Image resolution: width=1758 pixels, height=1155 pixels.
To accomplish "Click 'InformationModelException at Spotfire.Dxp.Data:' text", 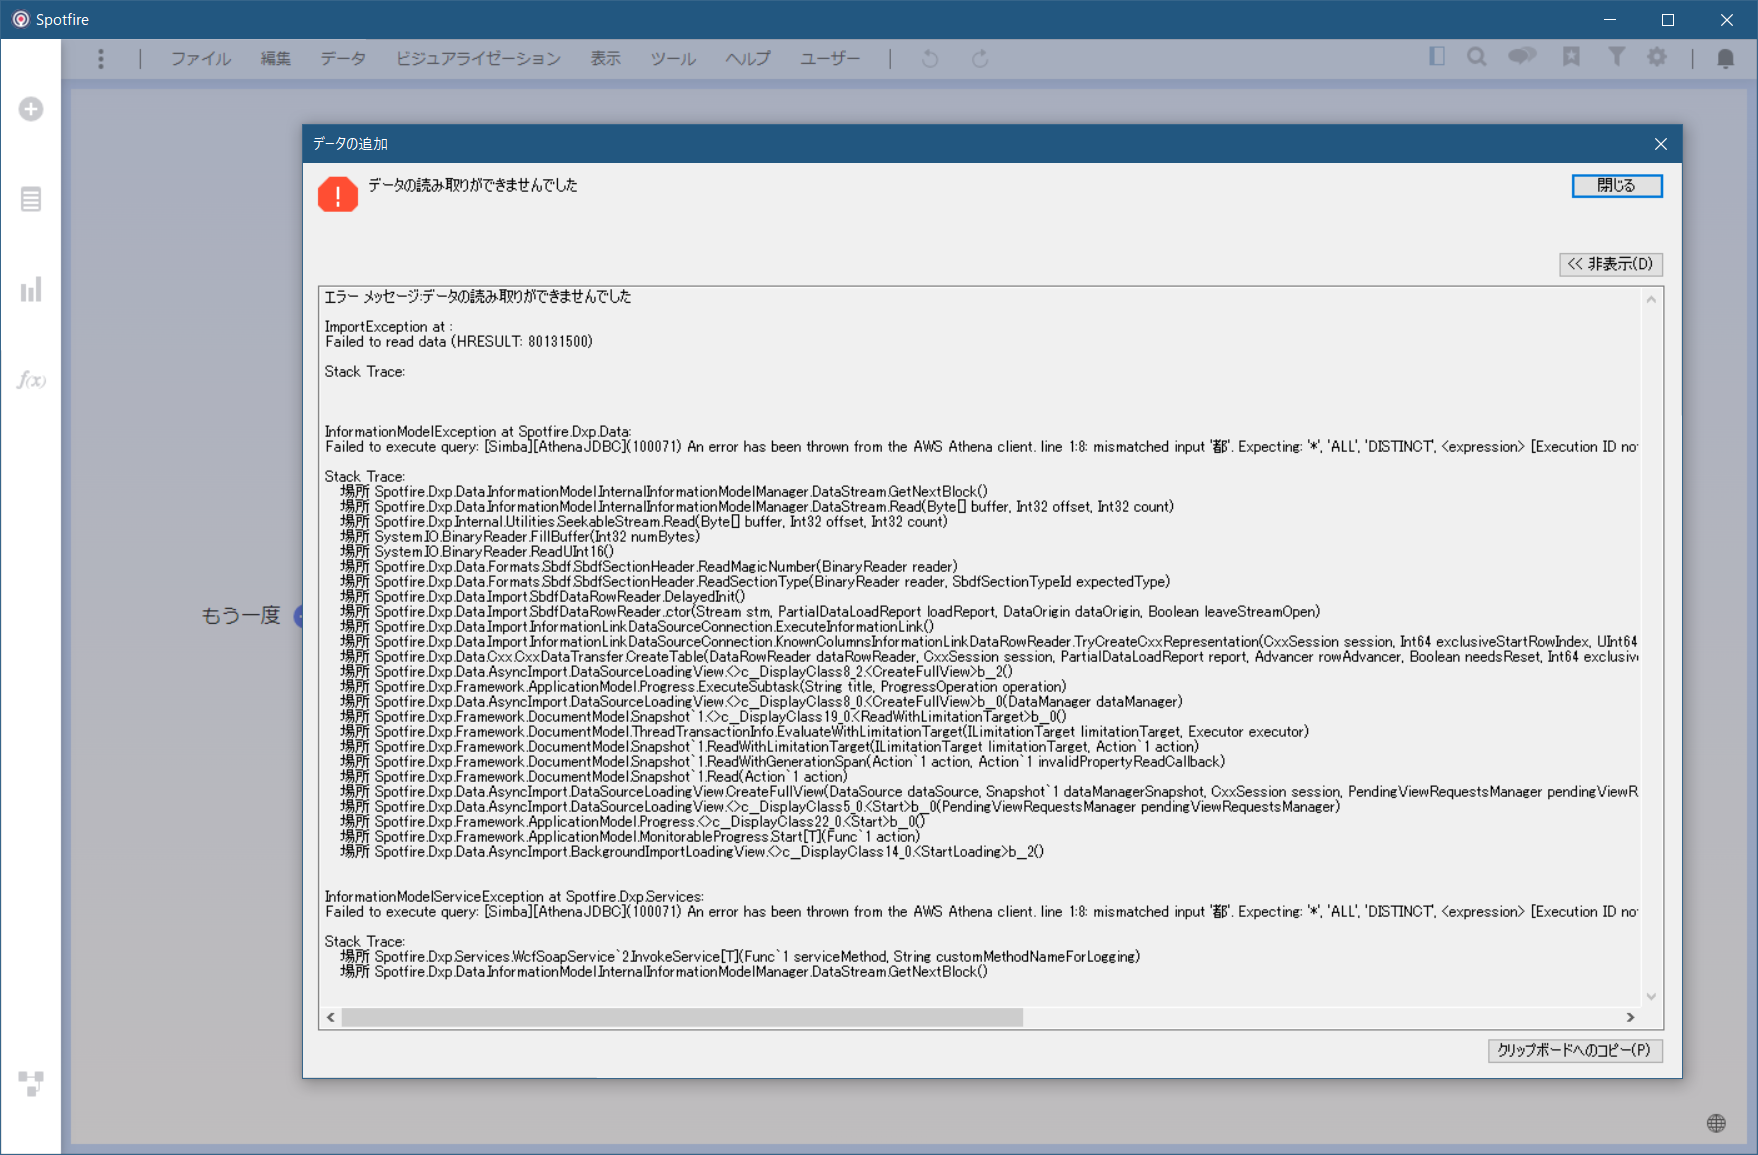I will 478,432.
